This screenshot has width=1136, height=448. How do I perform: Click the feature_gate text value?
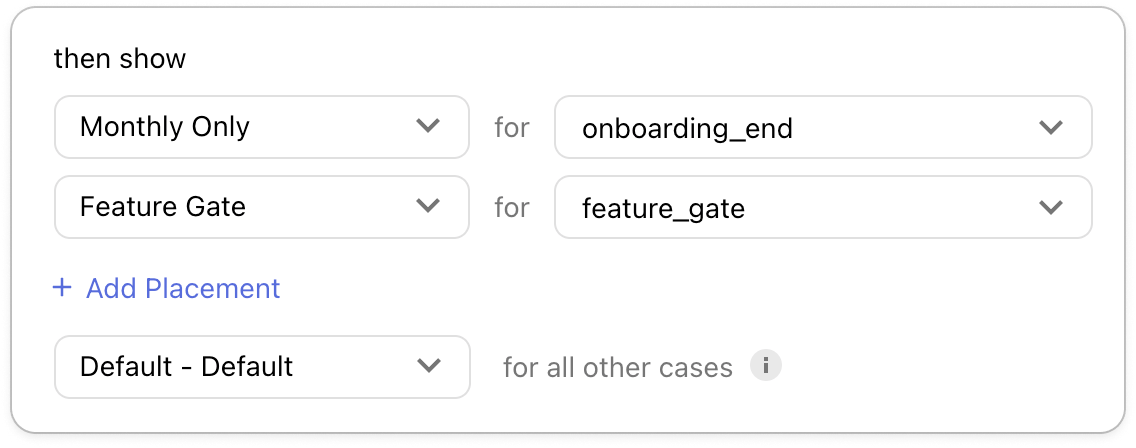pos(663,208)
